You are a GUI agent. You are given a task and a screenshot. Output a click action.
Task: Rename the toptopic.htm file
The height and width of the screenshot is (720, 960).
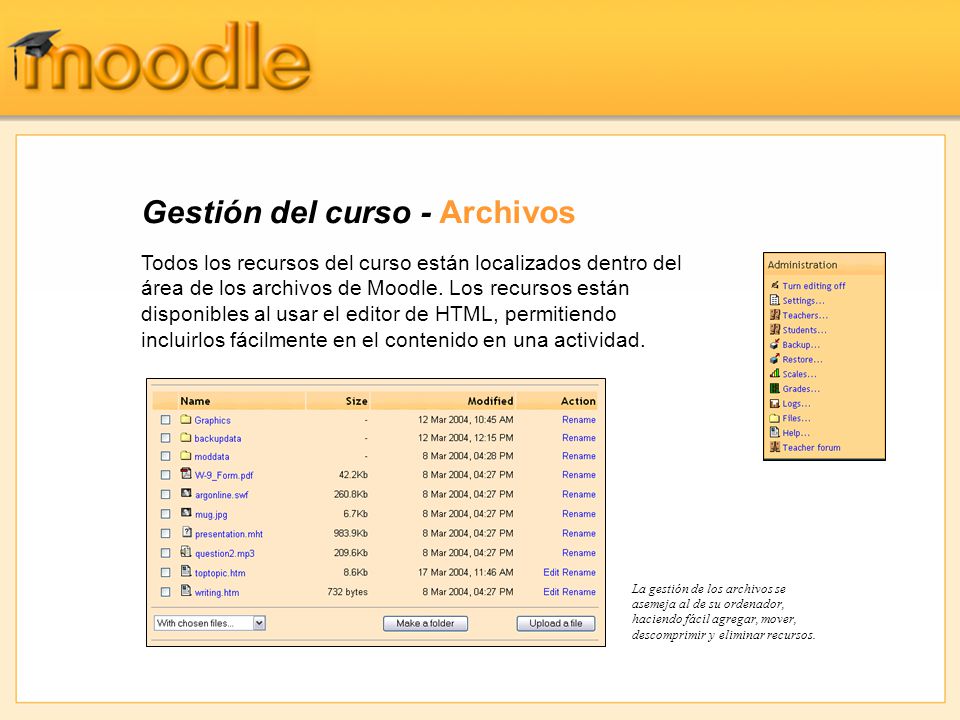tap(579, 572)
